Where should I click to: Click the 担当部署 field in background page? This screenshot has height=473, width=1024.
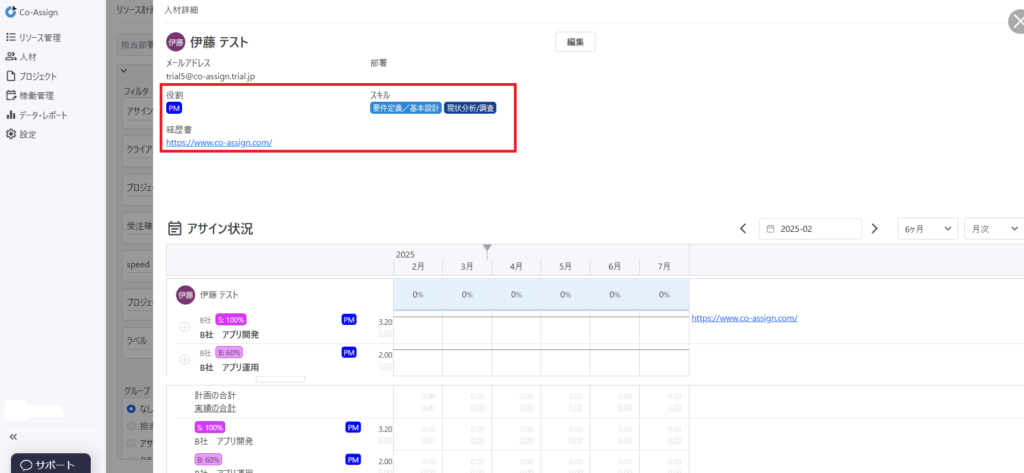point(136,45)
